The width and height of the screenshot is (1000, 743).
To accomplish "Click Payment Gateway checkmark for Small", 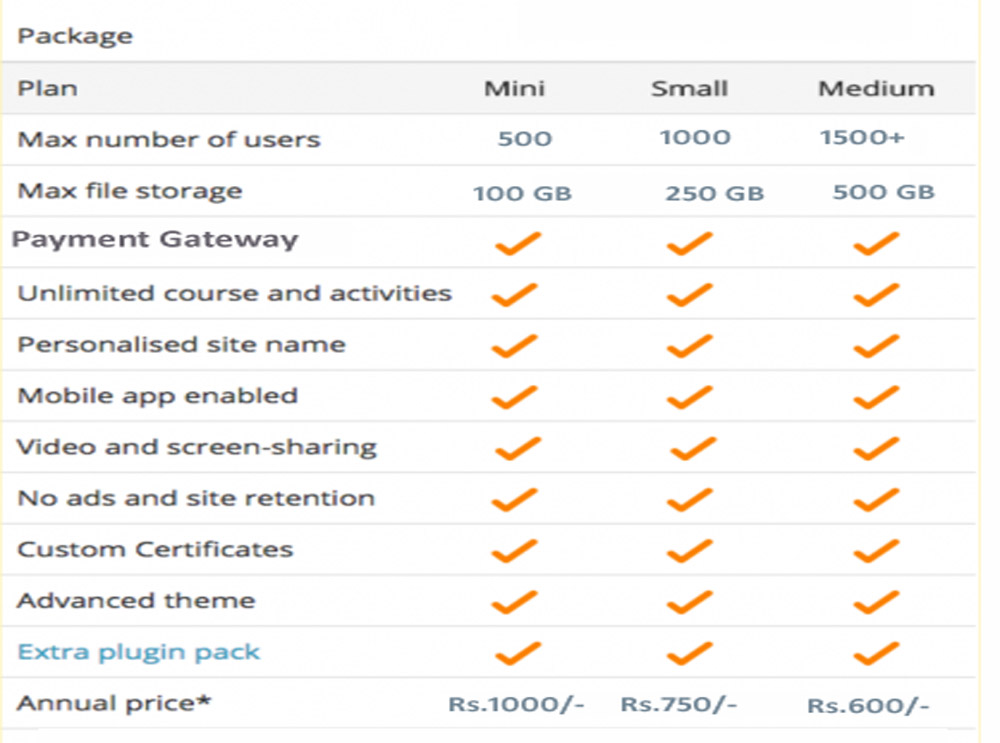I will (x=689, y=244).
